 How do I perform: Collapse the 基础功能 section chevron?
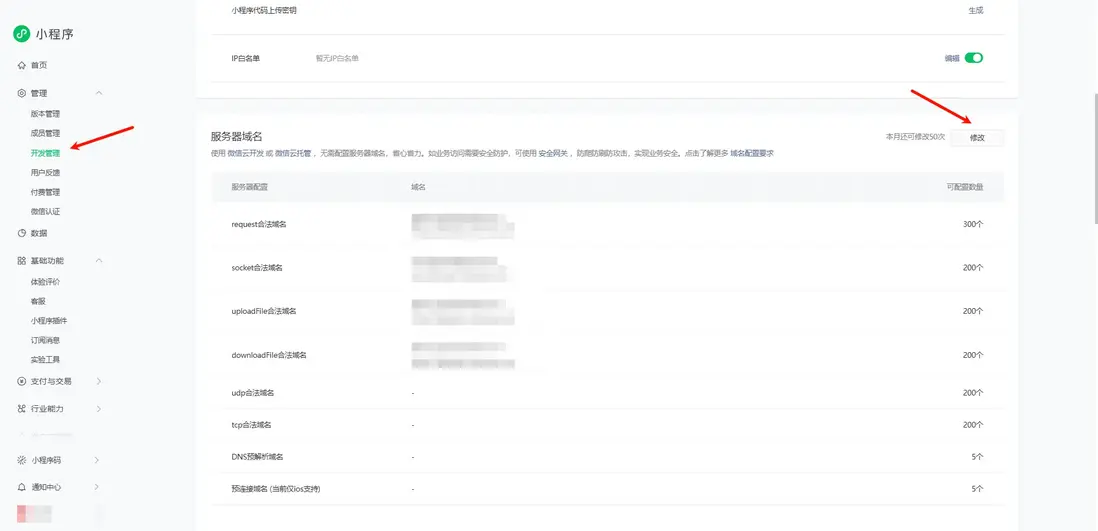pyautogui.click(x=99, y=261)
